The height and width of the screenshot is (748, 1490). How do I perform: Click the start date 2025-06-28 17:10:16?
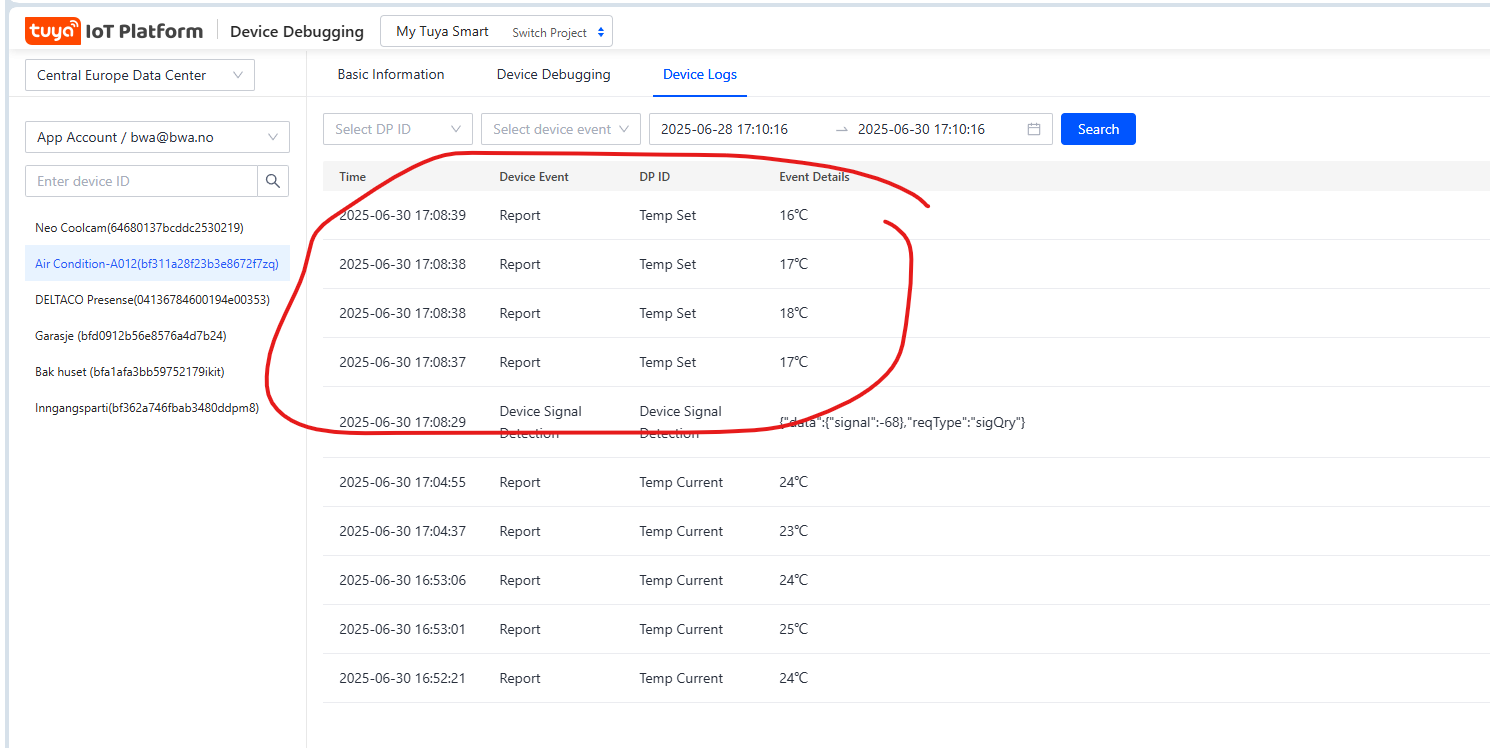(x=725, y=129)
